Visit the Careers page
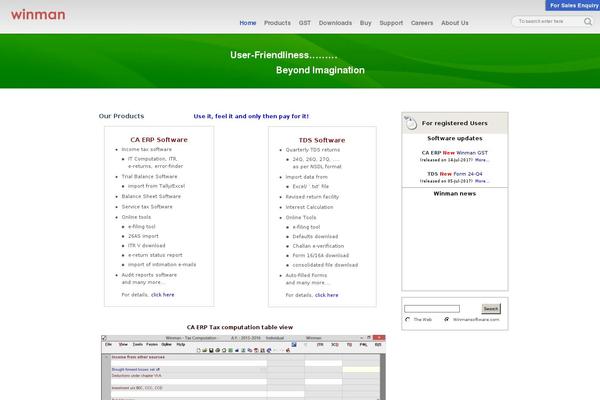 point(422,23)
